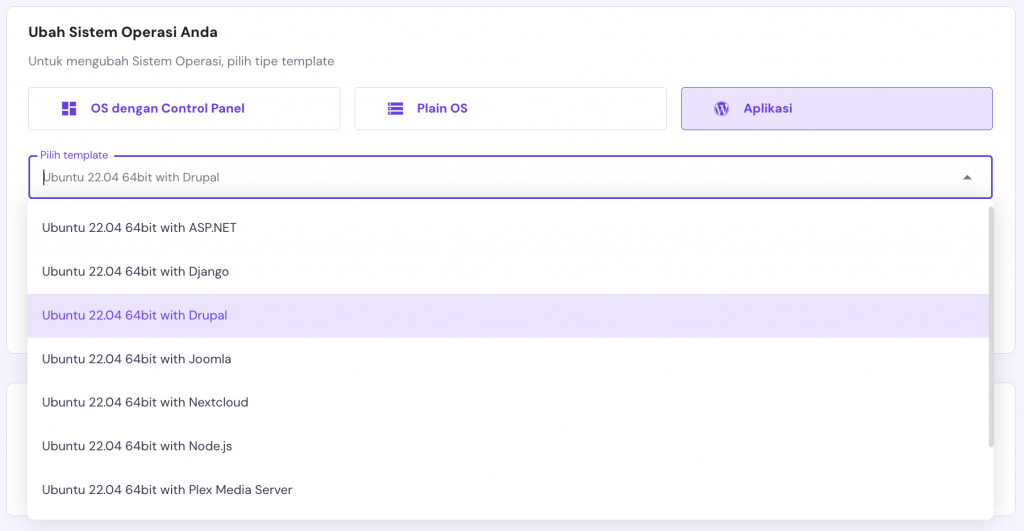This screenshot has width=1024, height=531.
Task: Click the OS dengan Control Panel label text
Action: click(x=168, y=108)
